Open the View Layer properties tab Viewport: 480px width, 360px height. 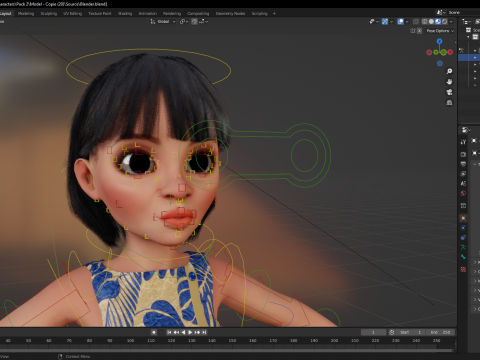(463, 174)
